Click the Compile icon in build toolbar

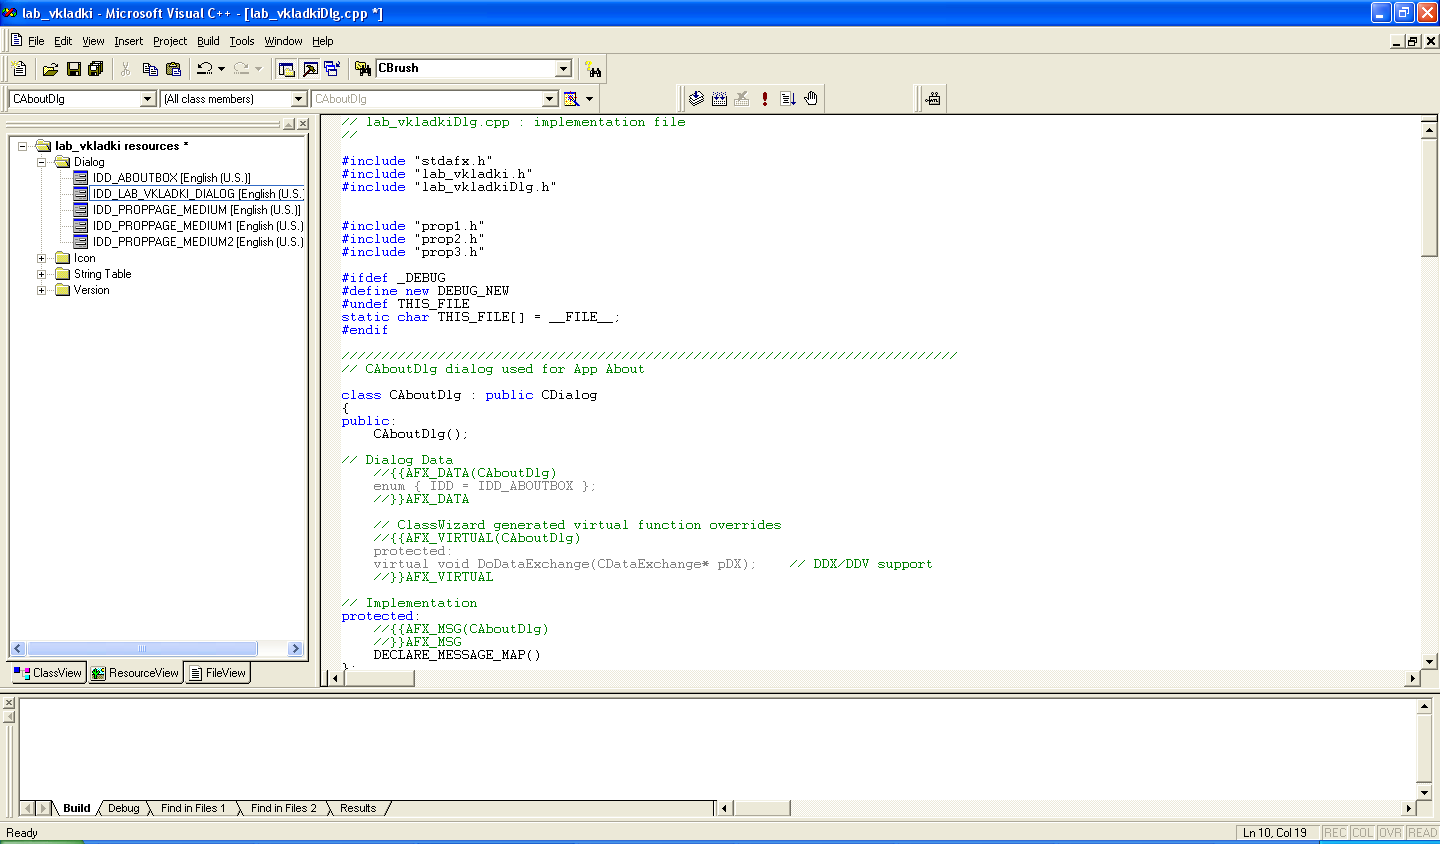pos(697,99)
